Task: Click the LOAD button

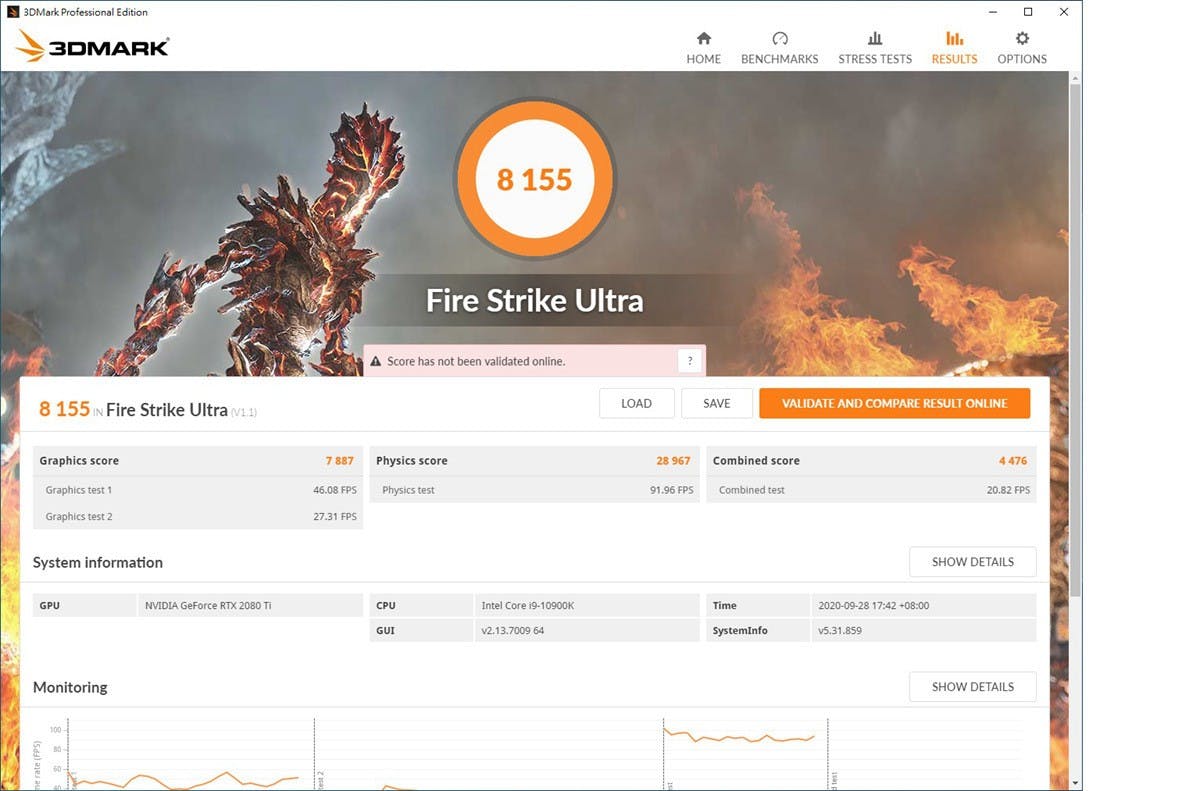Action: coord(636,403)
